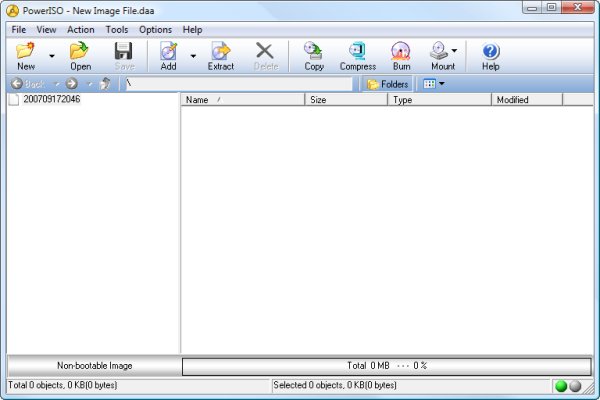Open the Help menu
Image resolution: width=600 pixels, height=400 pixels.
click(x=192, y=29)
